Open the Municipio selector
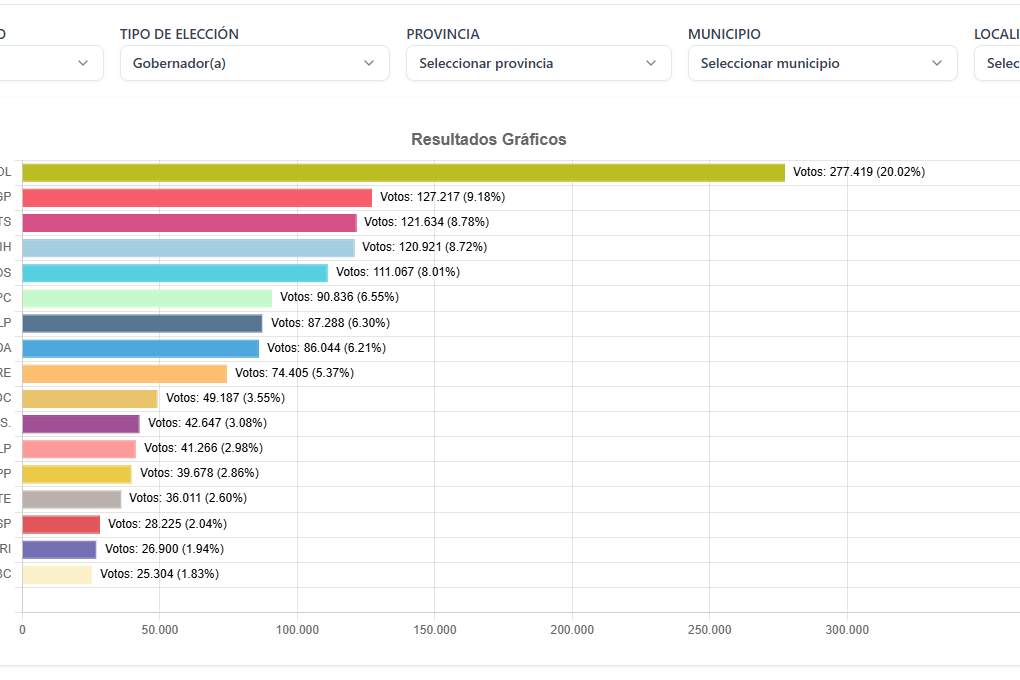 pos(822,63)
